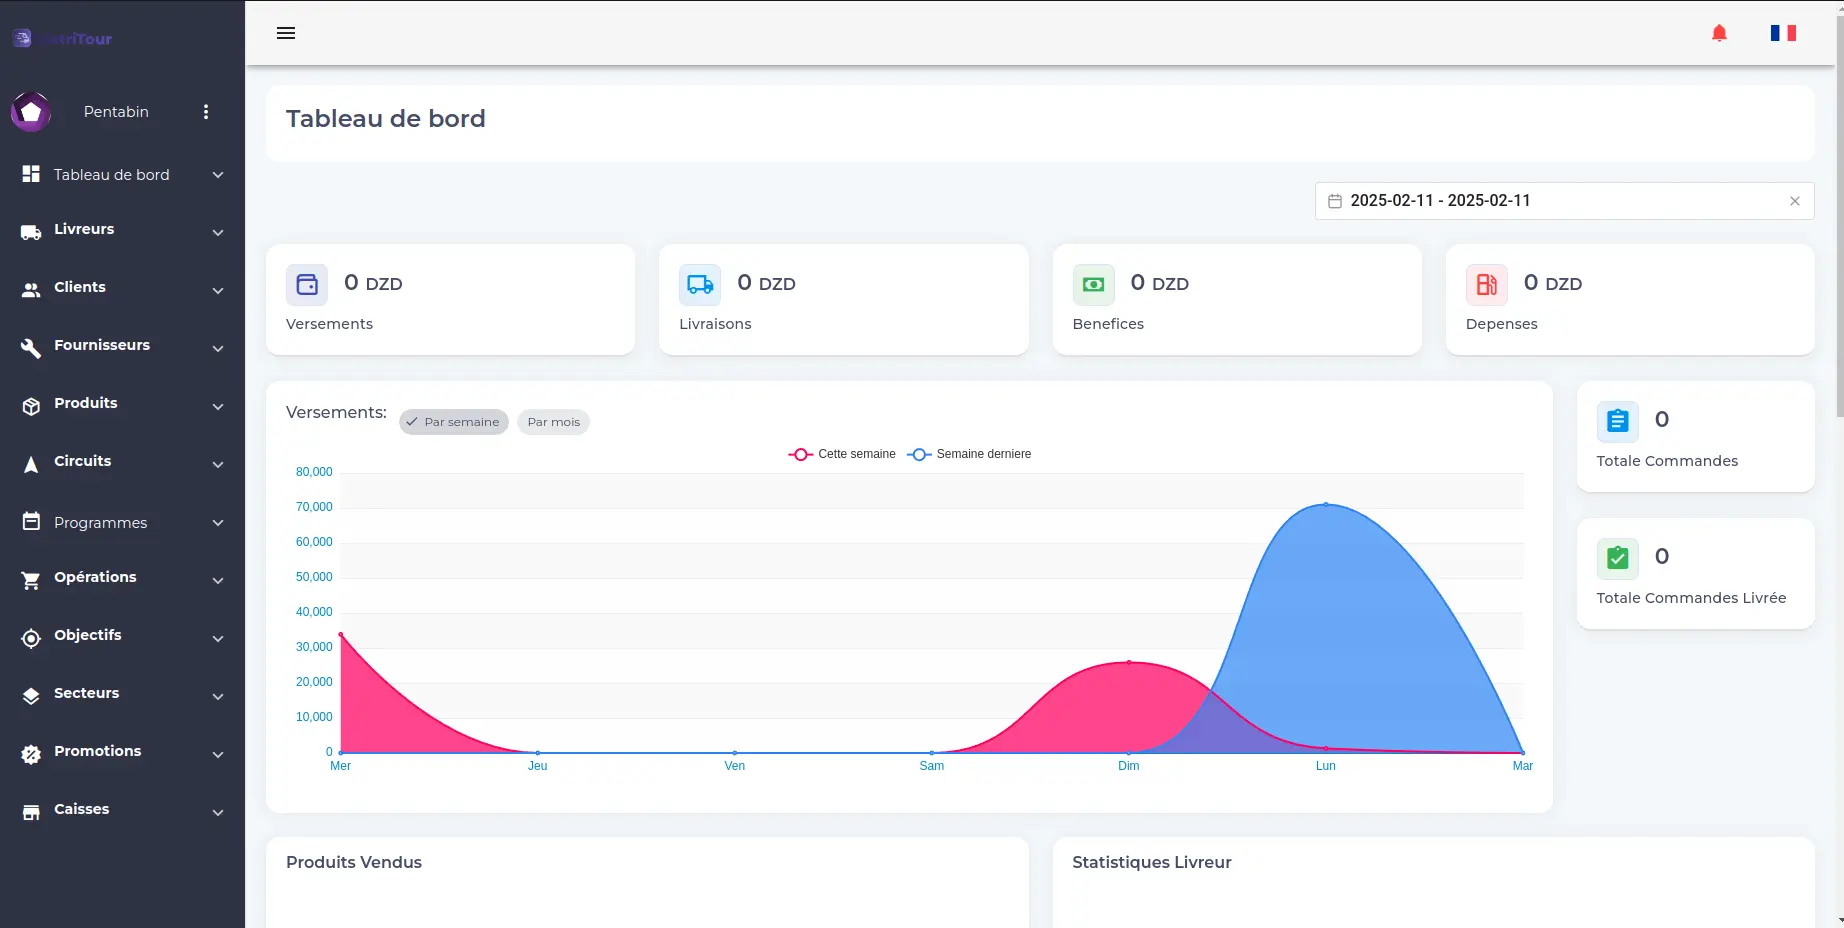This screenshot has width=1844, height=928.
Task: Open Tableau de bord in sidebar
Action: 111,175
